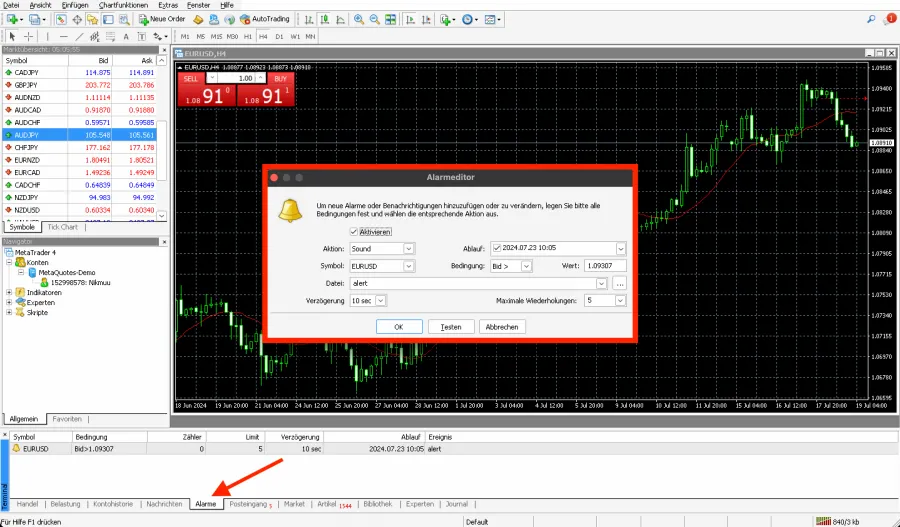Open the chart templates icon

pyautogui.click(x=492, y=20)
